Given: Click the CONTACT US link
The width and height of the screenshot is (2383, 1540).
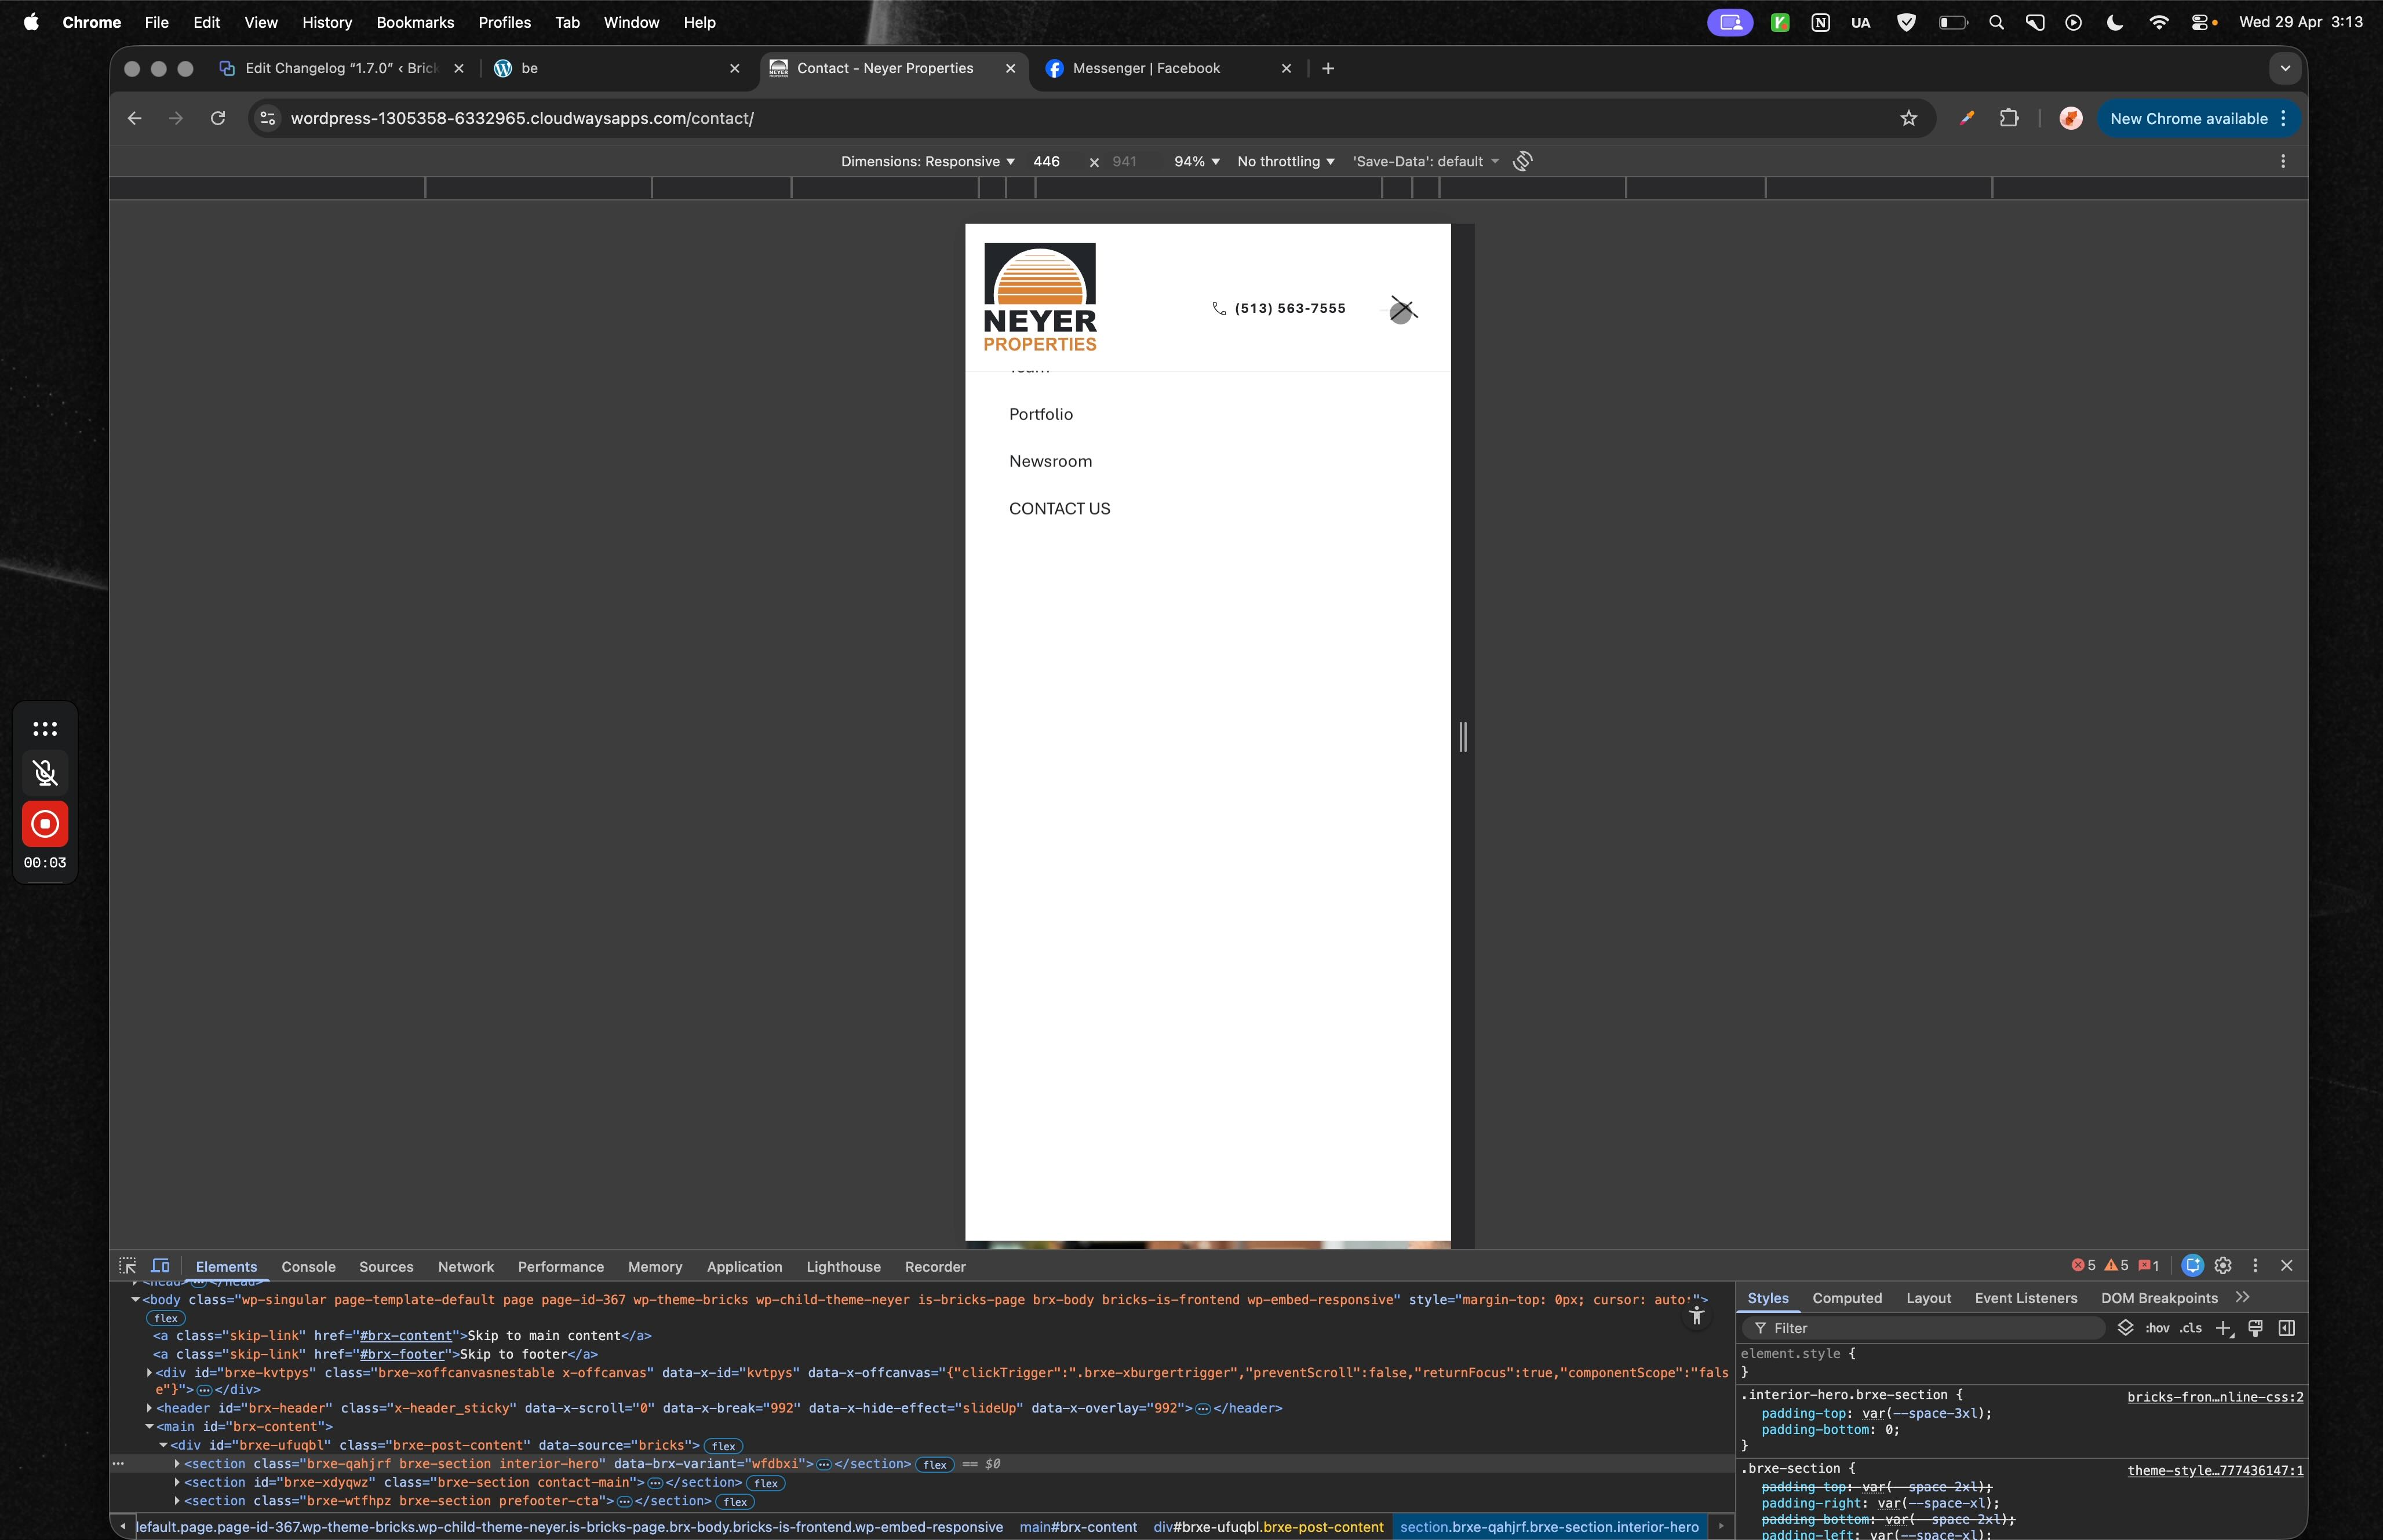Looking at the screenshot, I should pyautogui.click(x=1059, y=509).
